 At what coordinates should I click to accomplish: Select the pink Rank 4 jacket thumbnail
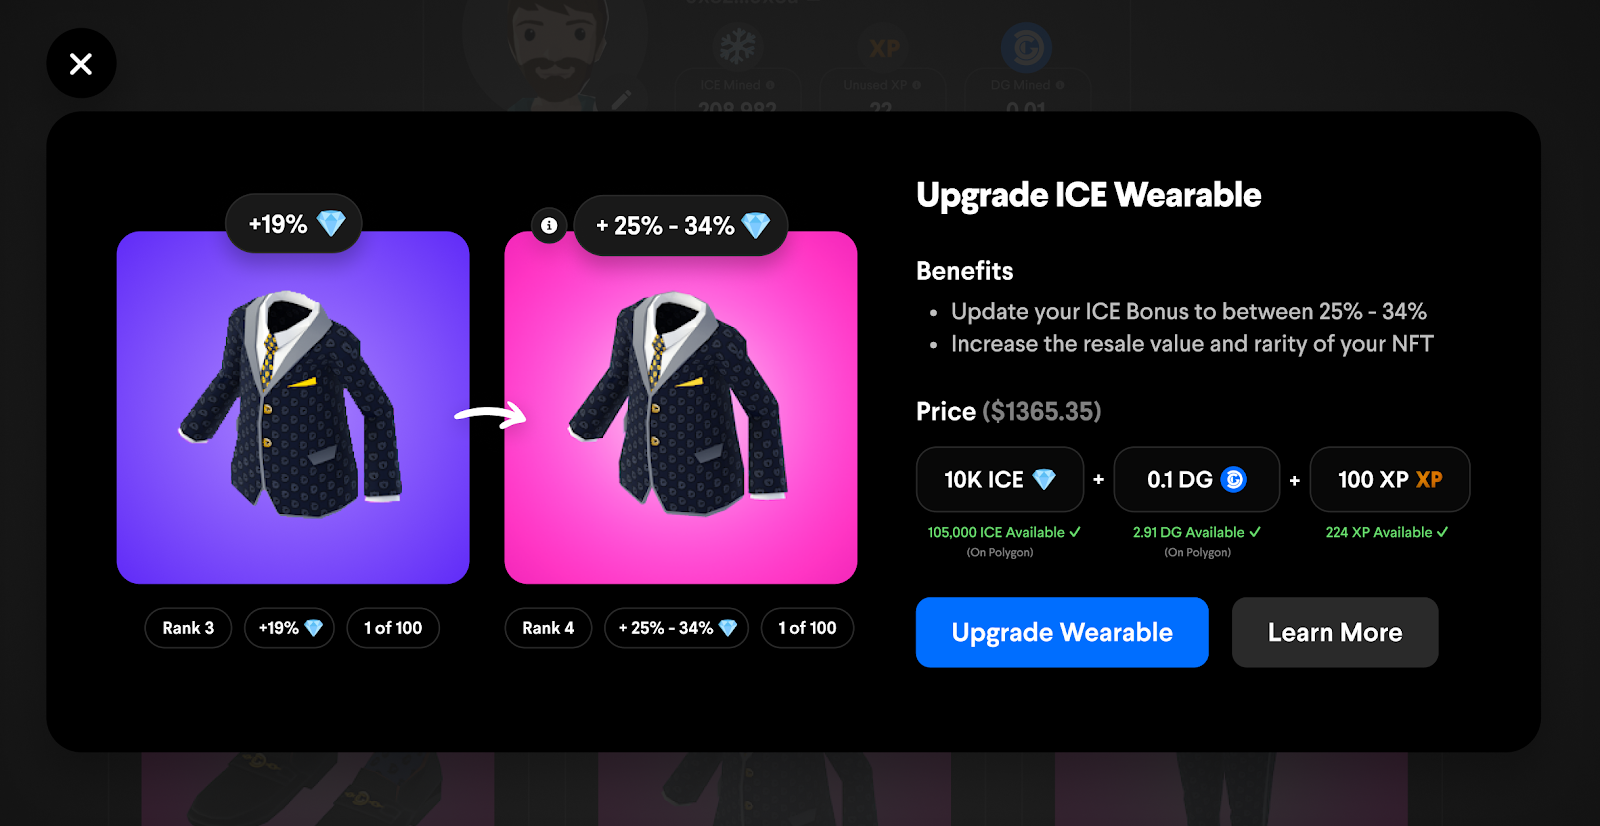pyautogui.click(x=681, y=408)
